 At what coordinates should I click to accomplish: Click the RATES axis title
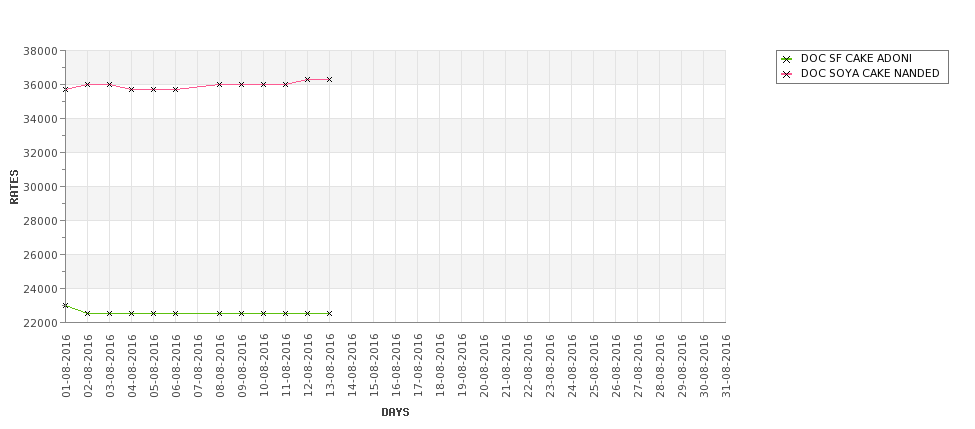tap(14, 187)
